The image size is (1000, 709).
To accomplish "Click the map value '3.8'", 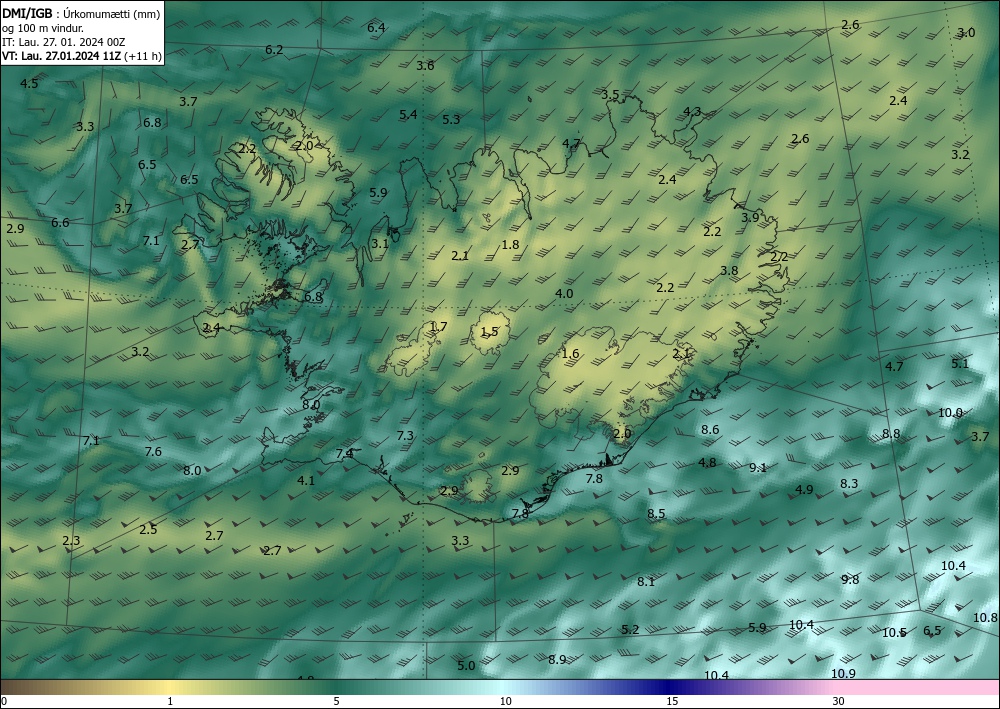I will coord(729,271).
